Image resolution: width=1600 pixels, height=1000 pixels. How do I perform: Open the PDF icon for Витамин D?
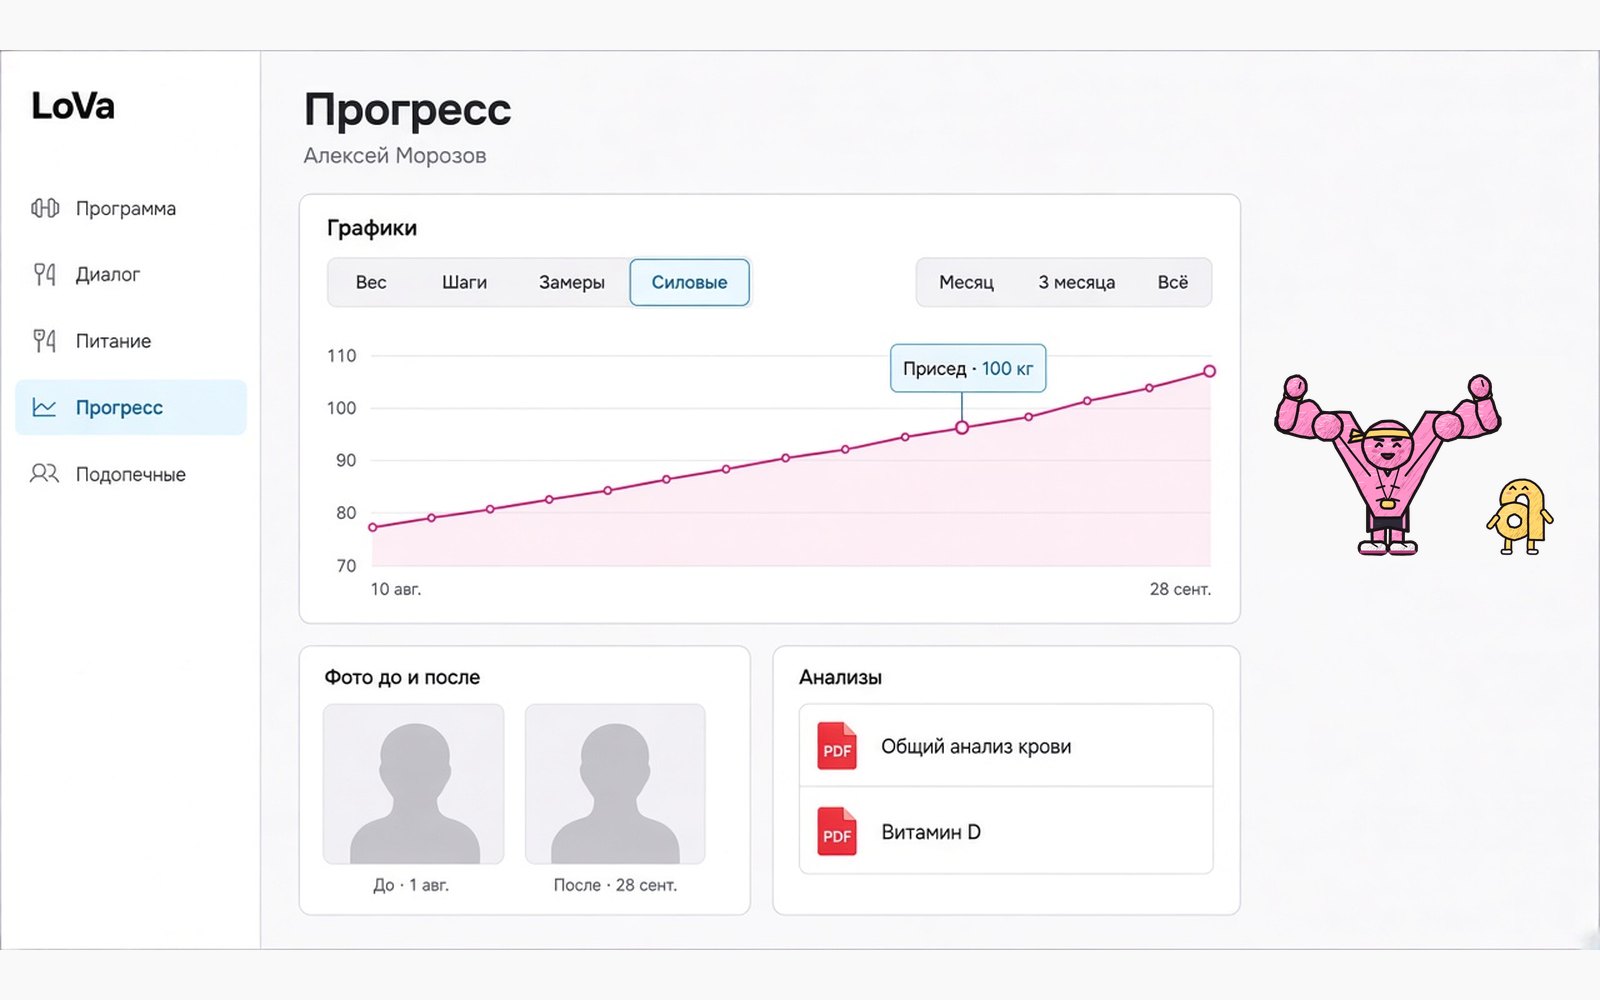(x=837, y=831)
